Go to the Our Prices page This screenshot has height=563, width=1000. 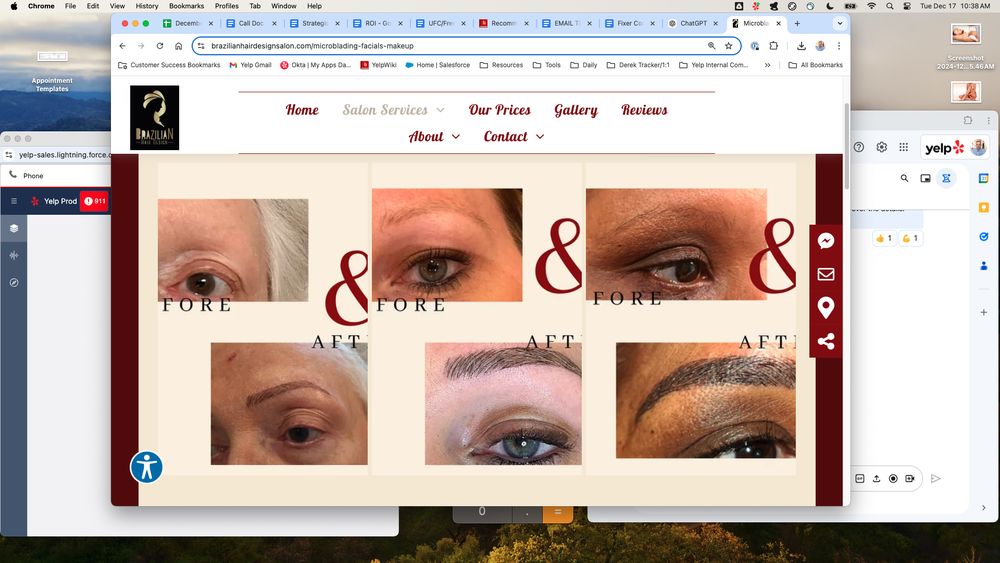(500, 110)
